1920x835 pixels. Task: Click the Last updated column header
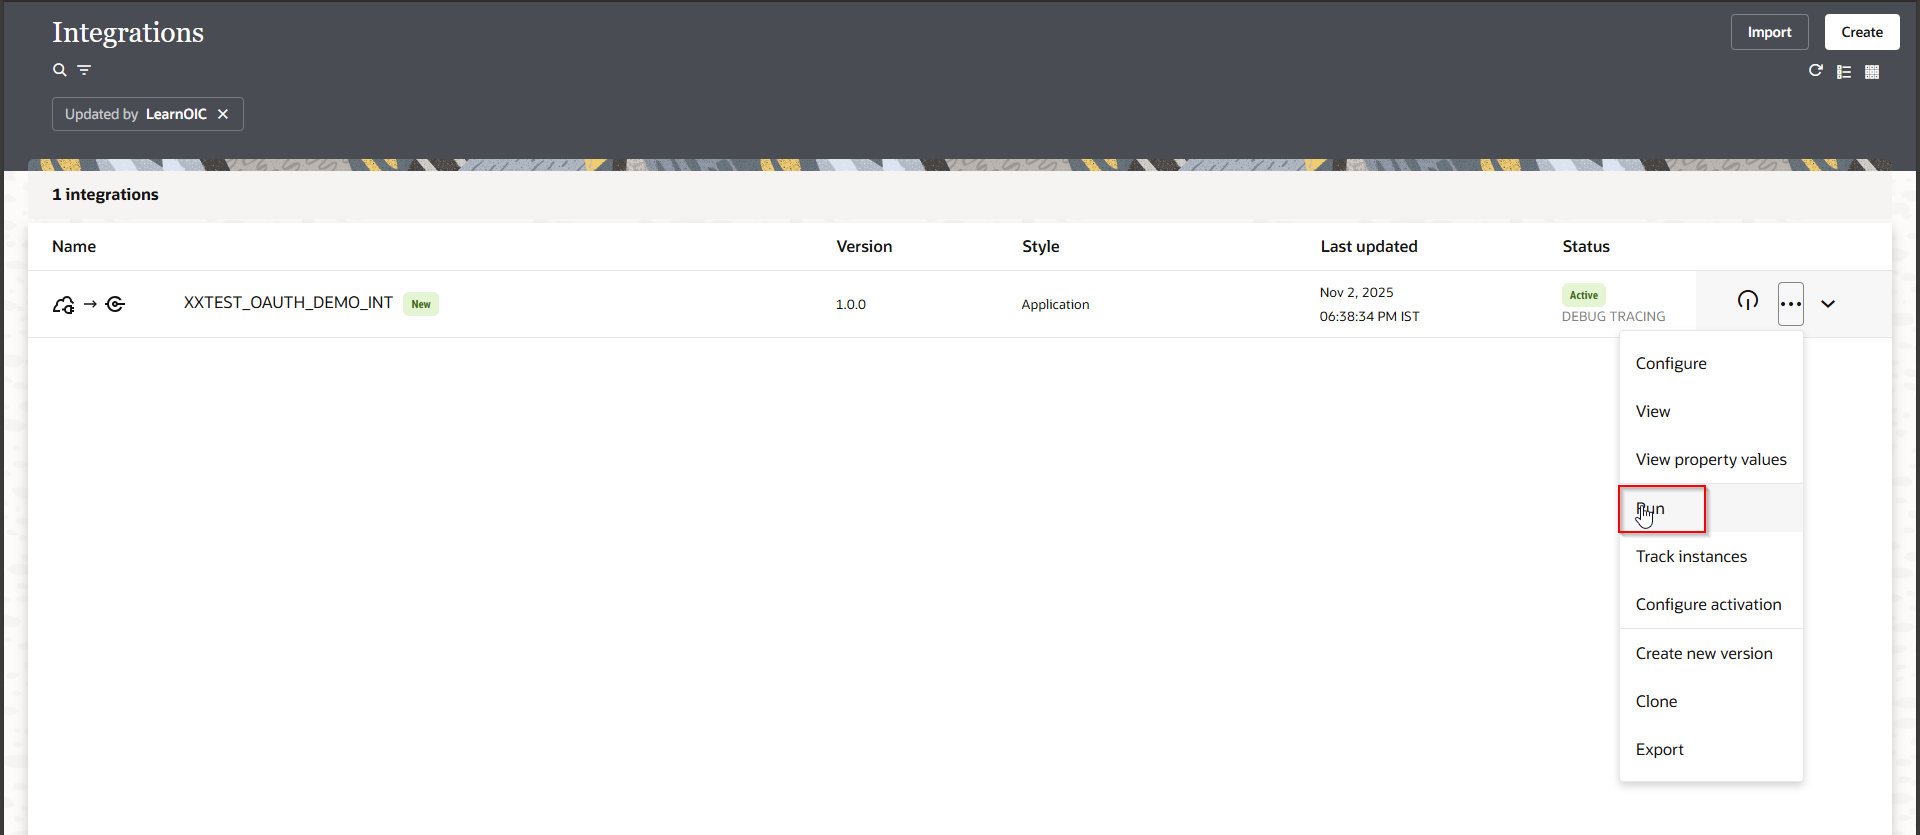pos(1368,247)
